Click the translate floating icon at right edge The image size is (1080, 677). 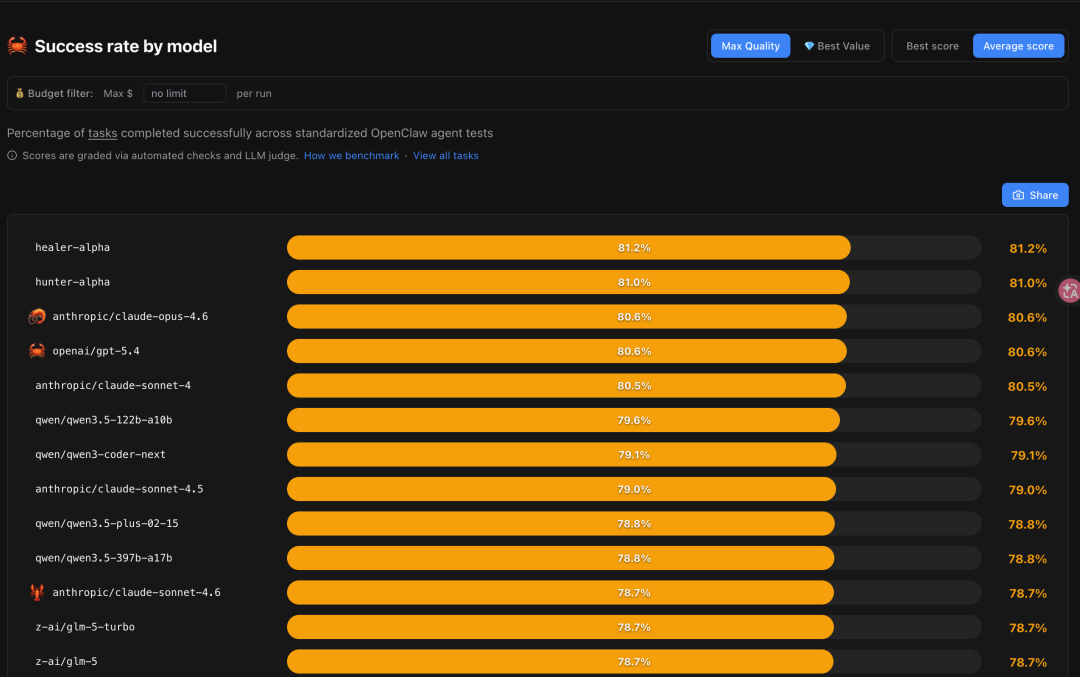click(x=1069, y=290)
